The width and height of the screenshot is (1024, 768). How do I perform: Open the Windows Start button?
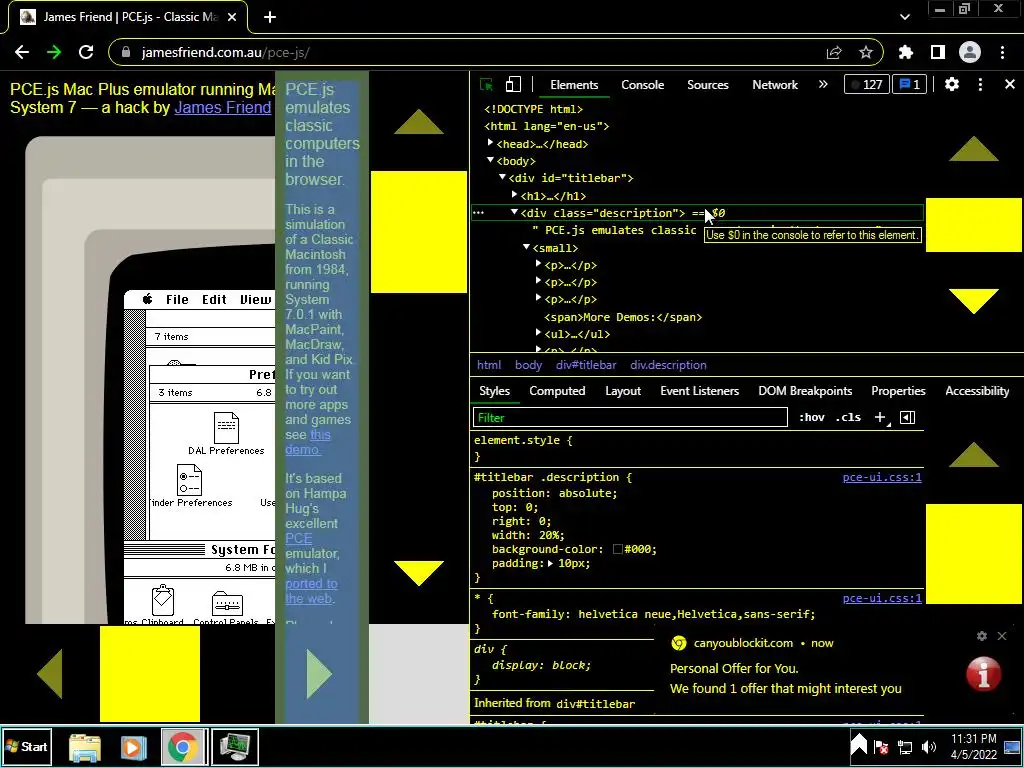click(26, 746)
